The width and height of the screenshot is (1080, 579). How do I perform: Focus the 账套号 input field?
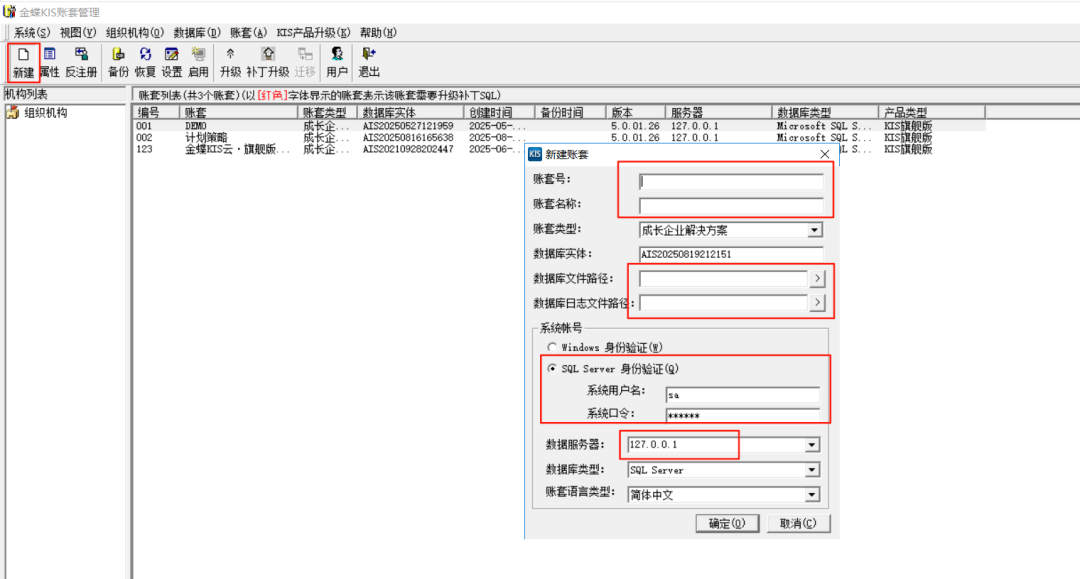click(x=731, y=181)
